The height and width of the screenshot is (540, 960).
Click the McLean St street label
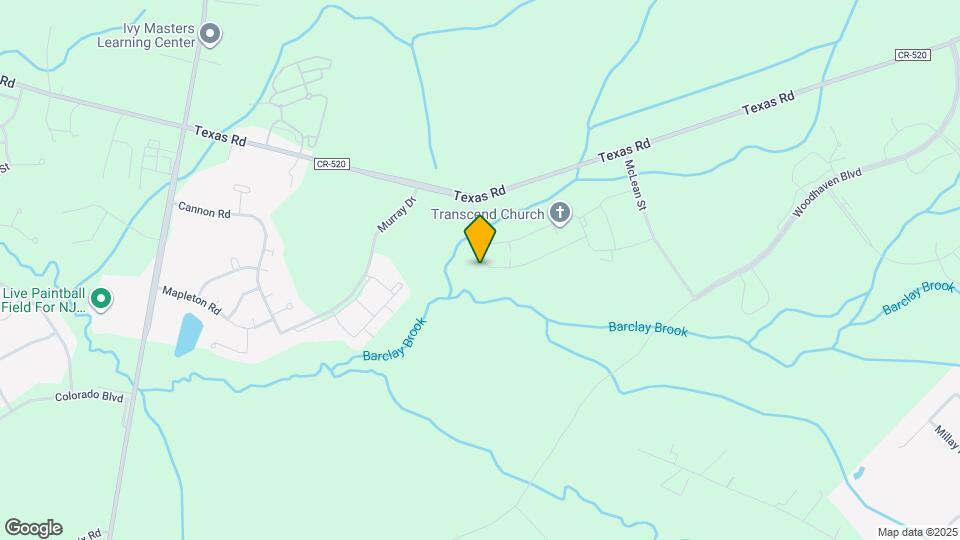pos(635,185)
